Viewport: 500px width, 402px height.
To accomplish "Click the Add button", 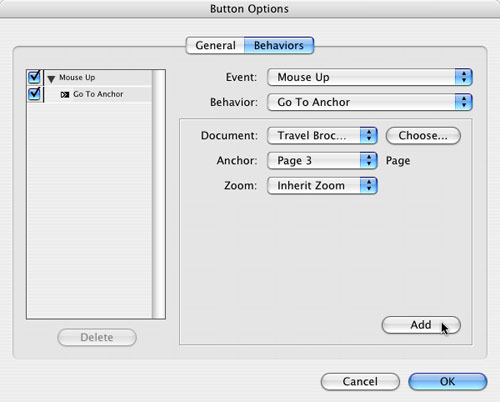I will [x=421, y=325].
